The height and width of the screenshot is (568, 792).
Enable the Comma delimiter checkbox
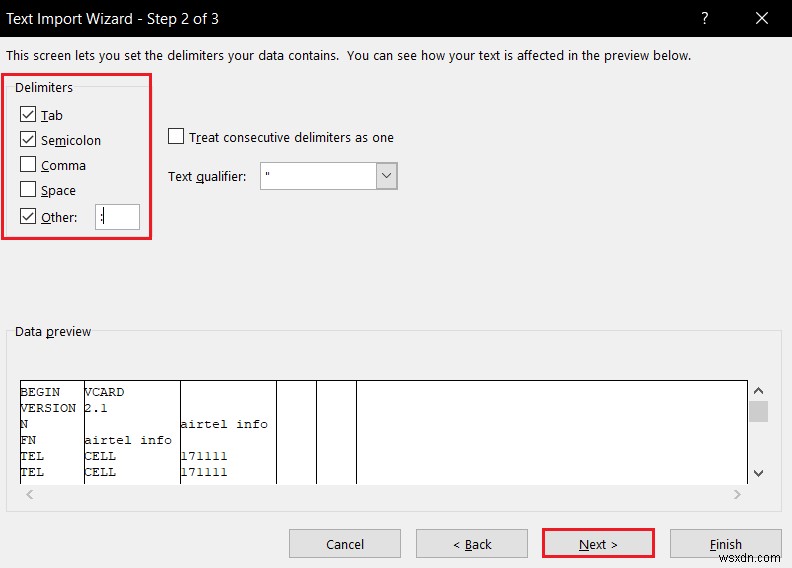click(28, 165)
